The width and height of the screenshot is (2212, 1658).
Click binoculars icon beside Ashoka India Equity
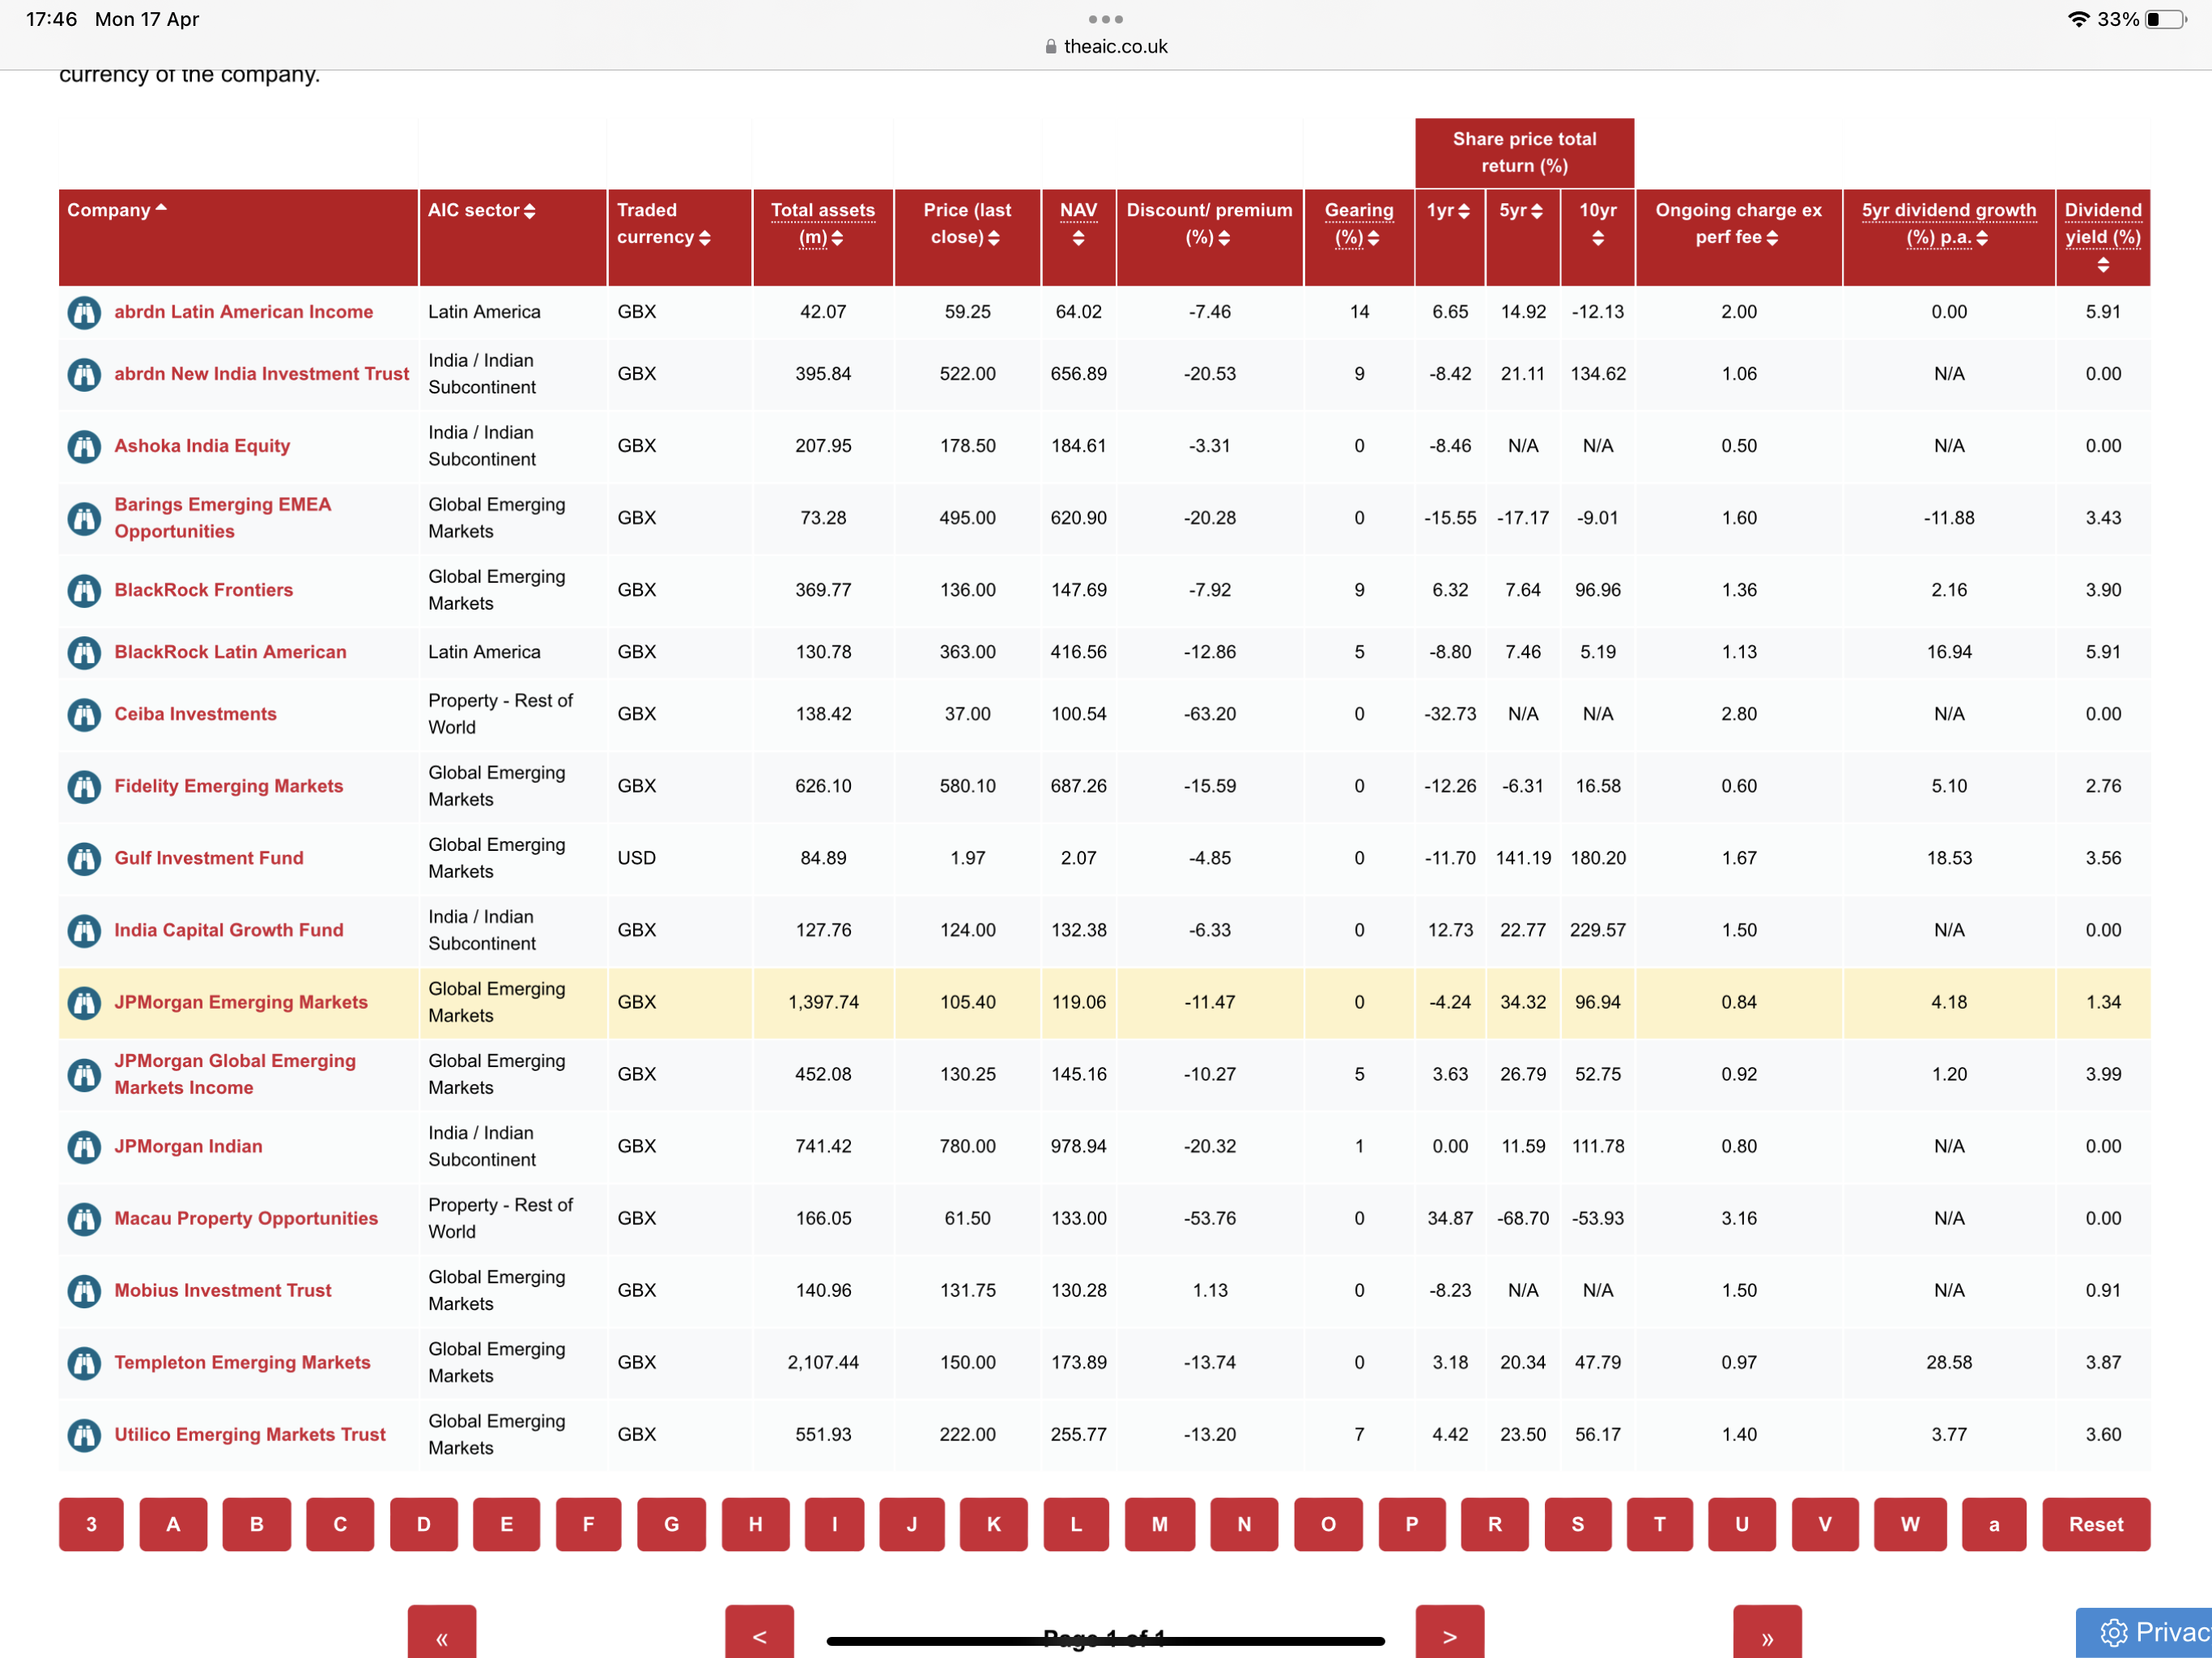point(84,446)
